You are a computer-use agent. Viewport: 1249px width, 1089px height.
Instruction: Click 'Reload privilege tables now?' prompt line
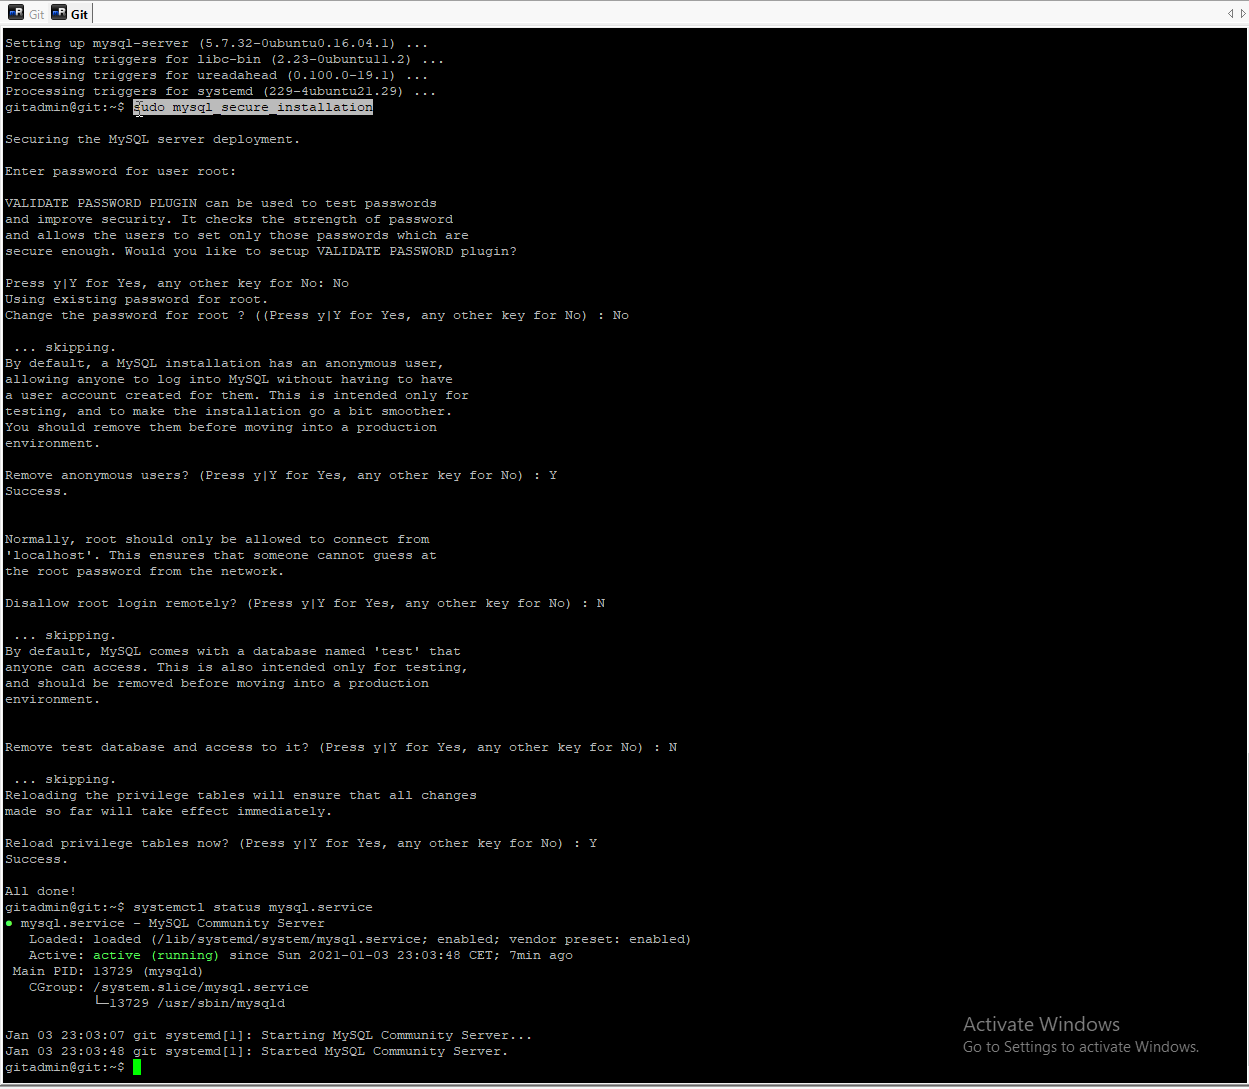[301, 843]
